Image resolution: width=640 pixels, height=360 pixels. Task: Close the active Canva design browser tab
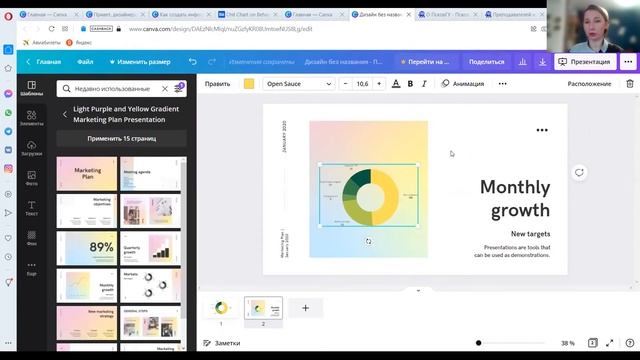[x=409, y=14]
